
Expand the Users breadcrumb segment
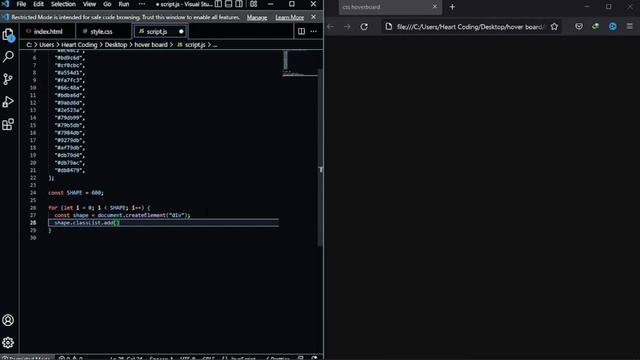pos(47,44)
